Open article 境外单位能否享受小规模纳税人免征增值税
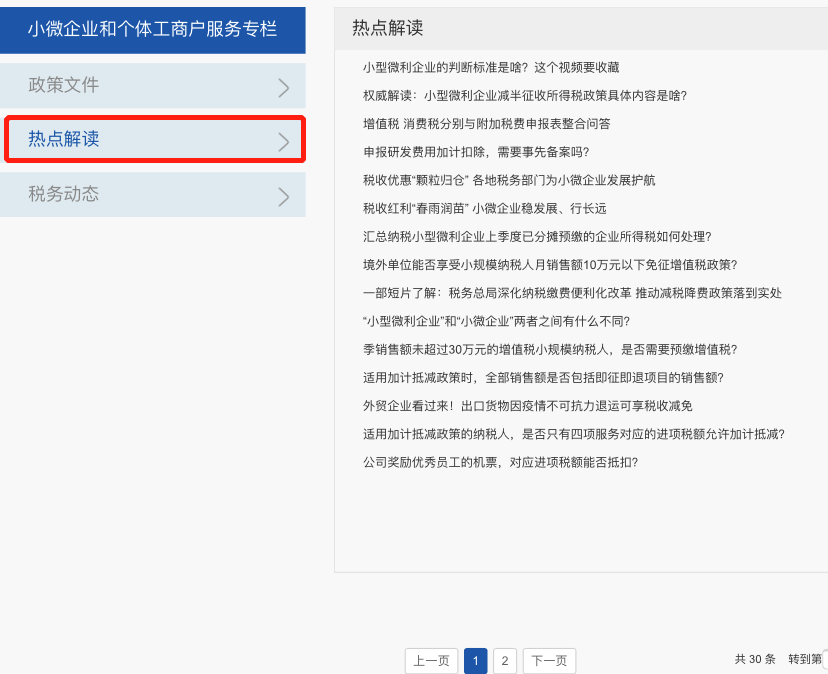Image resolution: width=828 pixels, height=674 pixels. (550, 265)
